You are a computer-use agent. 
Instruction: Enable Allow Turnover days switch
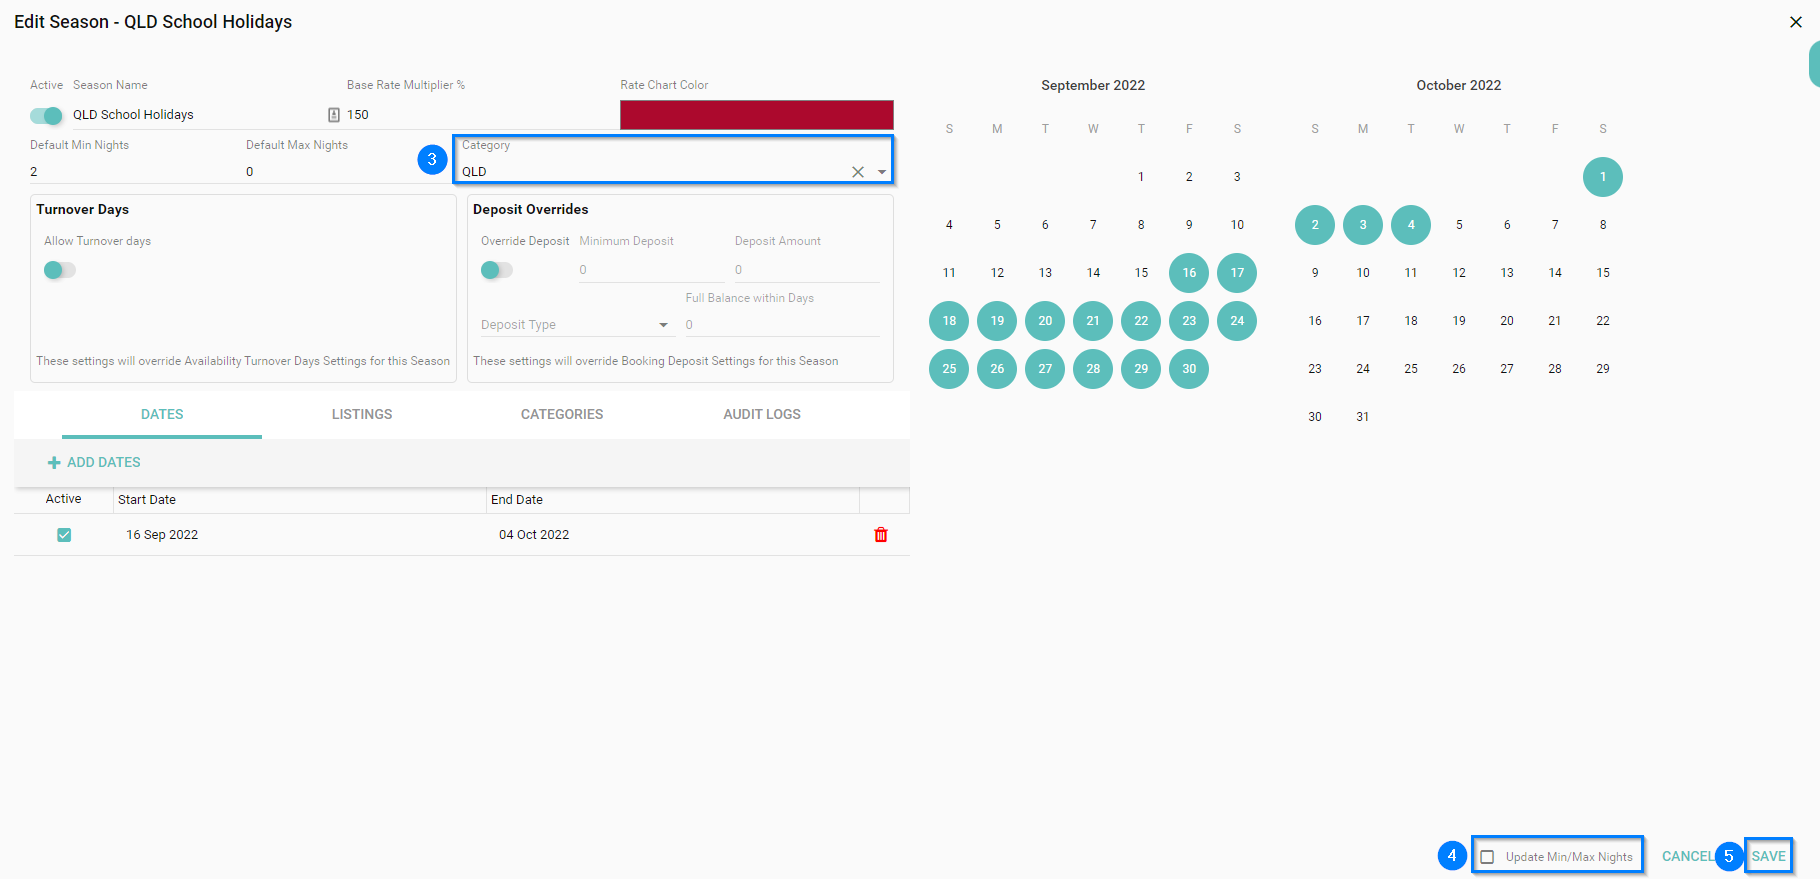[60, 270]
